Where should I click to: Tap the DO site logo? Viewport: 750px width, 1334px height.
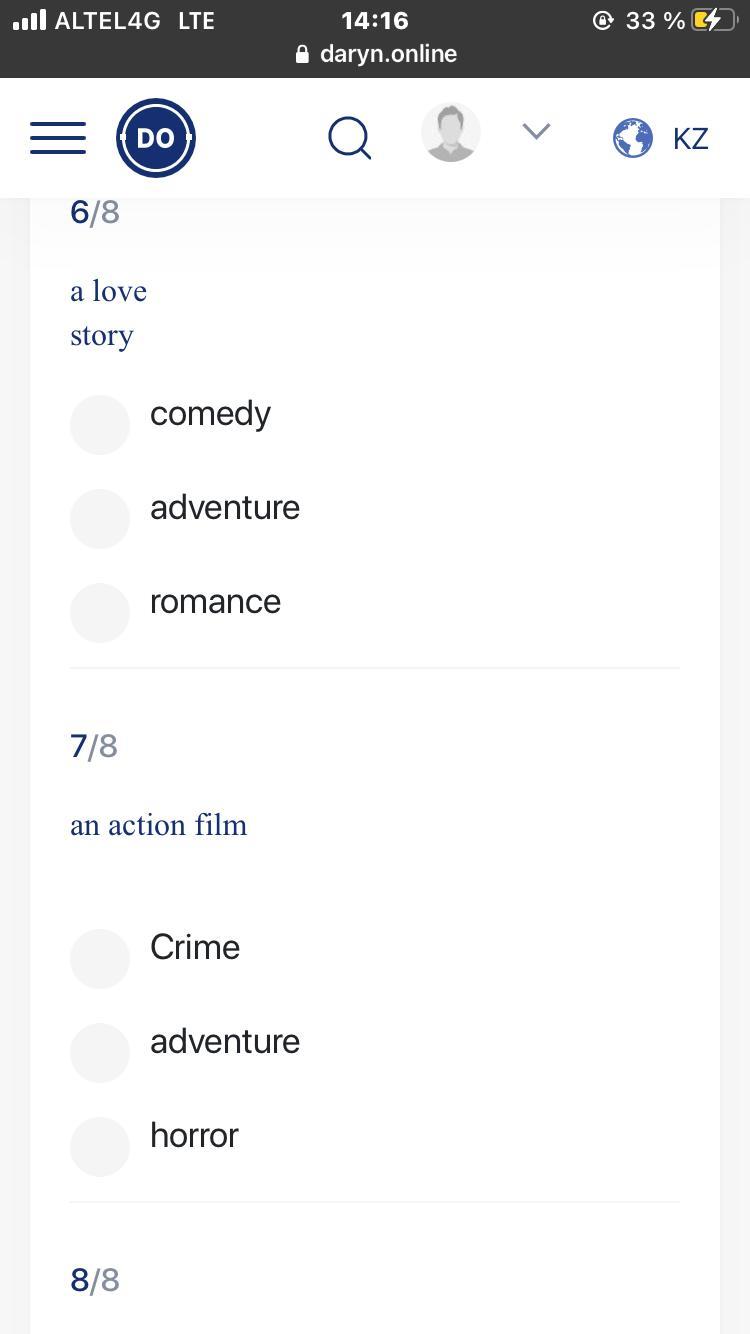click(x=156, y=138)
